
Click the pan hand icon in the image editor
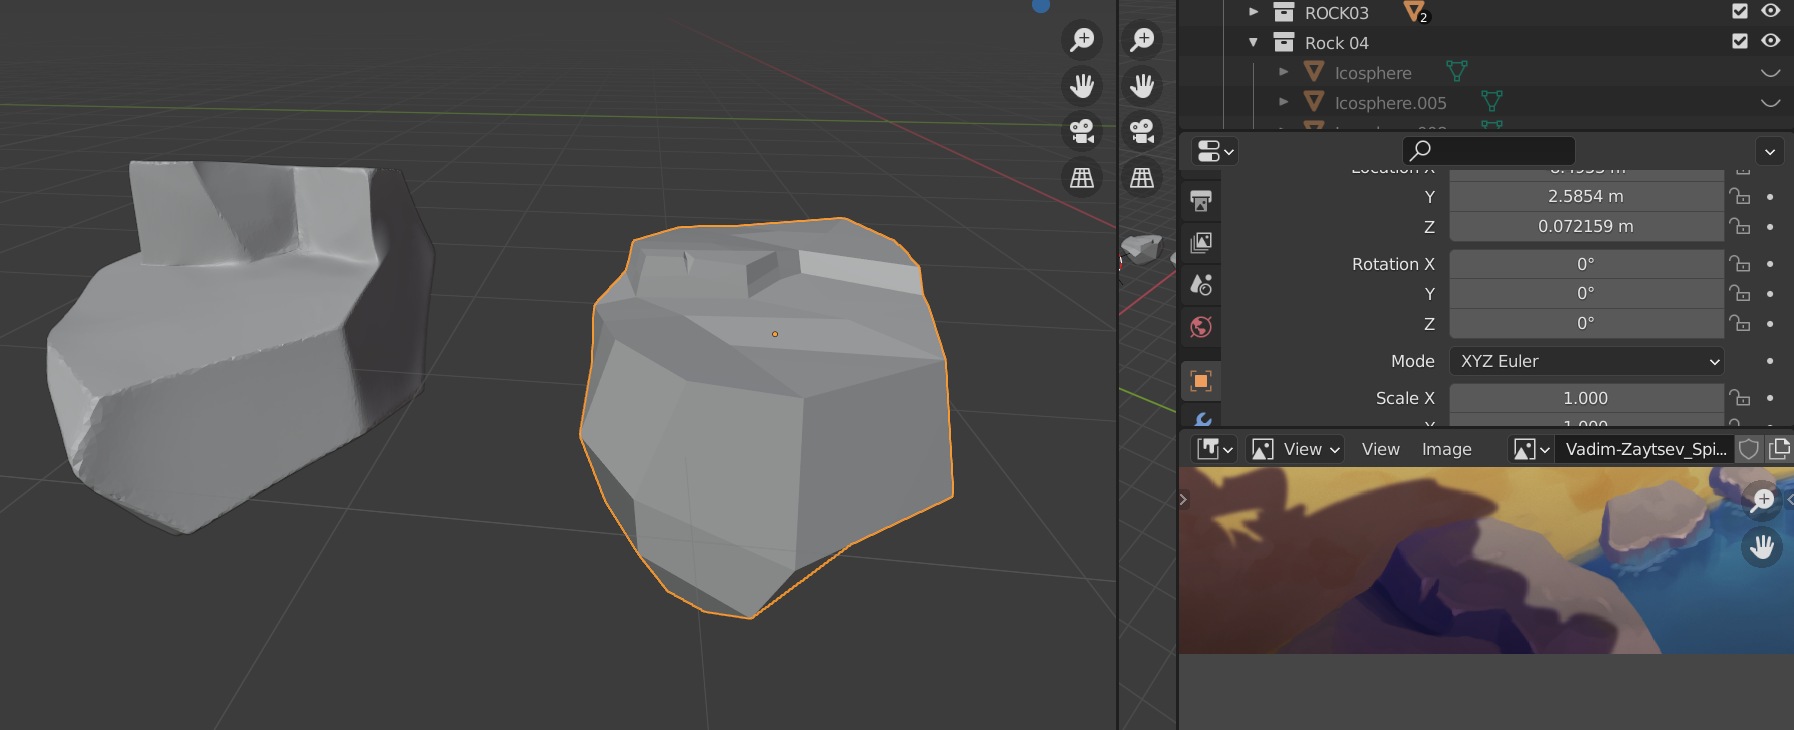(1762, 547)
